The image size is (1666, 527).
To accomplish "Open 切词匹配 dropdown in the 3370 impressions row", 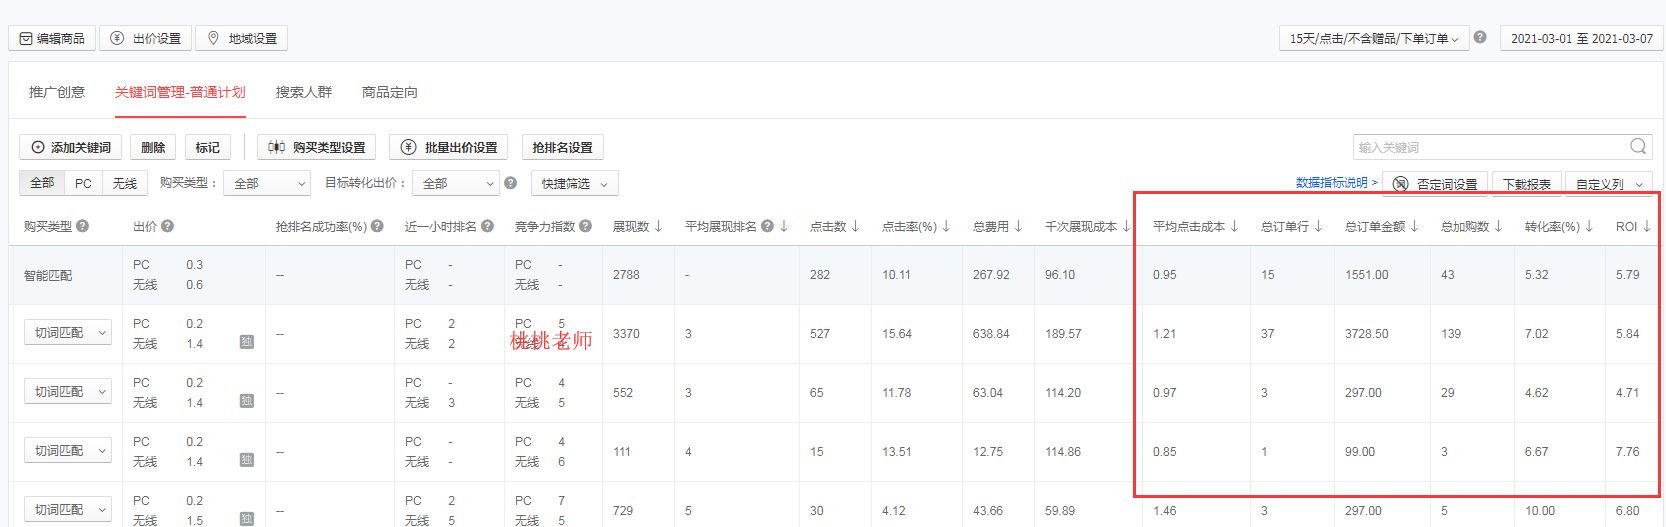I will (67, 333).
